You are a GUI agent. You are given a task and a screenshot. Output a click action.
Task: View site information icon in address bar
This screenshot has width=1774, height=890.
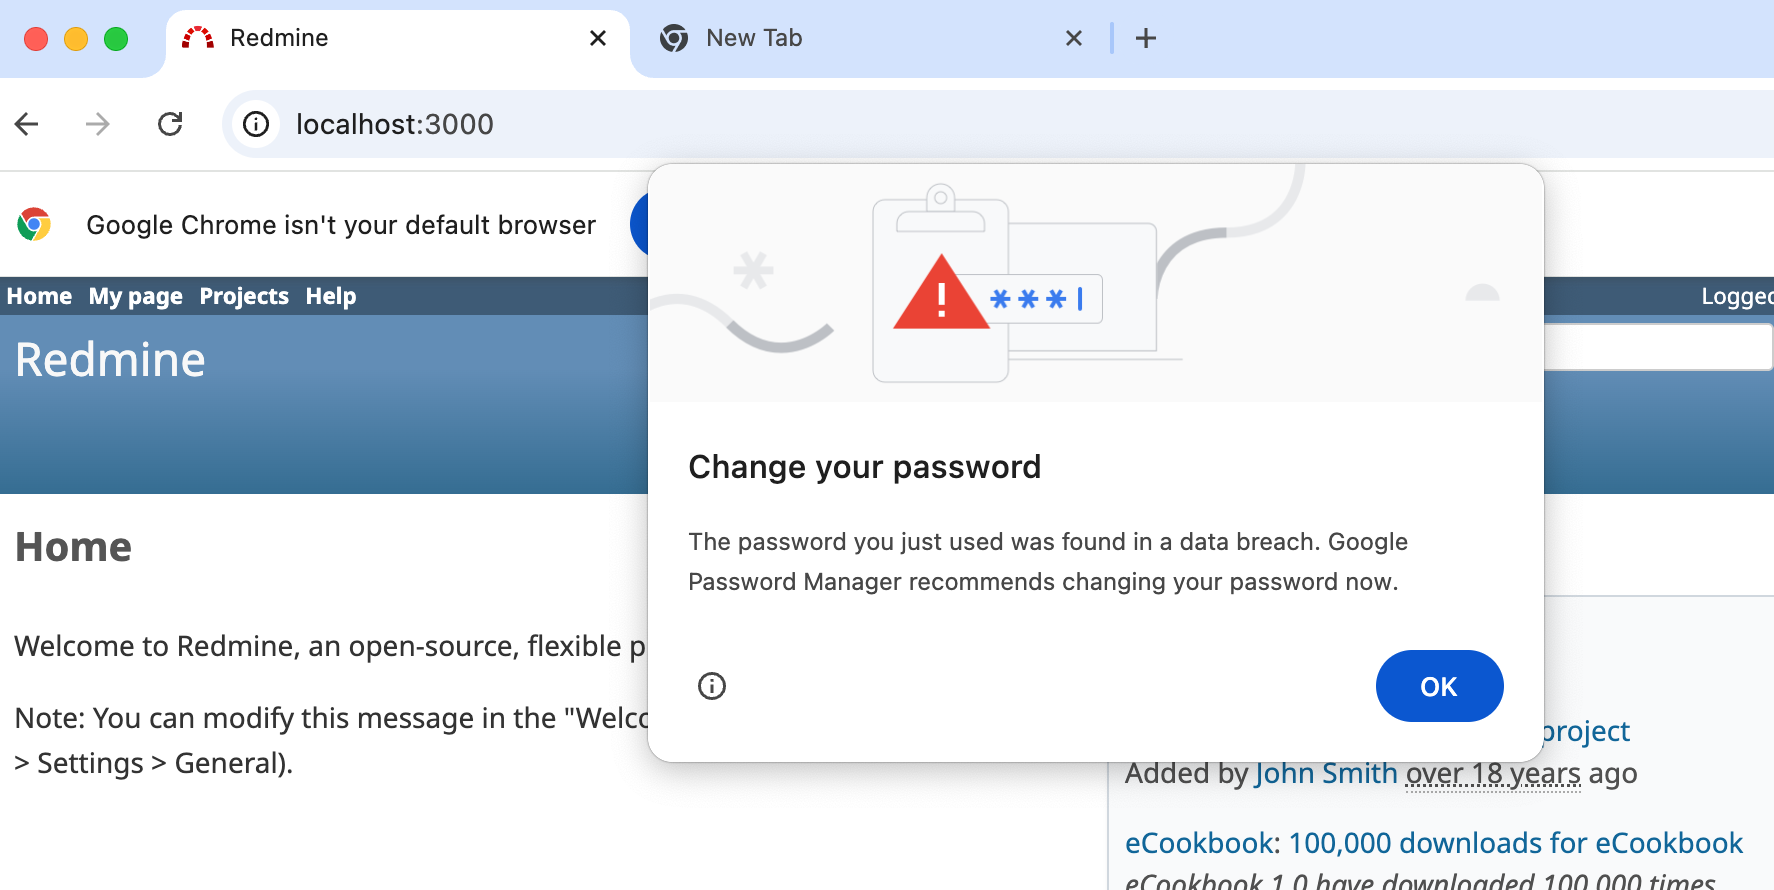coord(257,124)
